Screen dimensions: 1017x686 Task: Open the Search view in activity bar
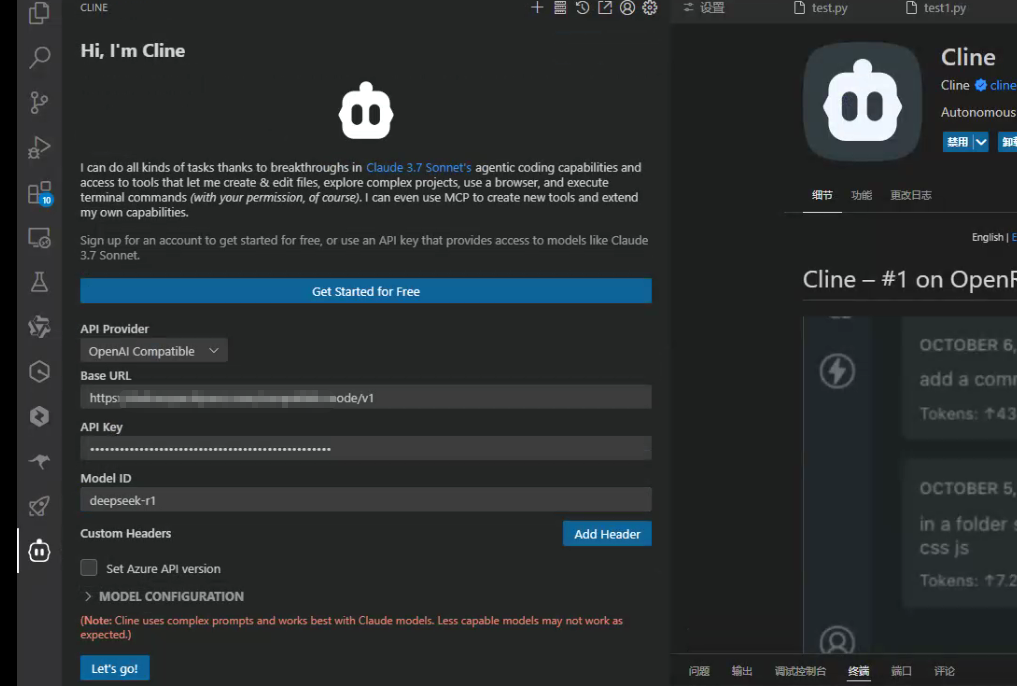[39, 57]
